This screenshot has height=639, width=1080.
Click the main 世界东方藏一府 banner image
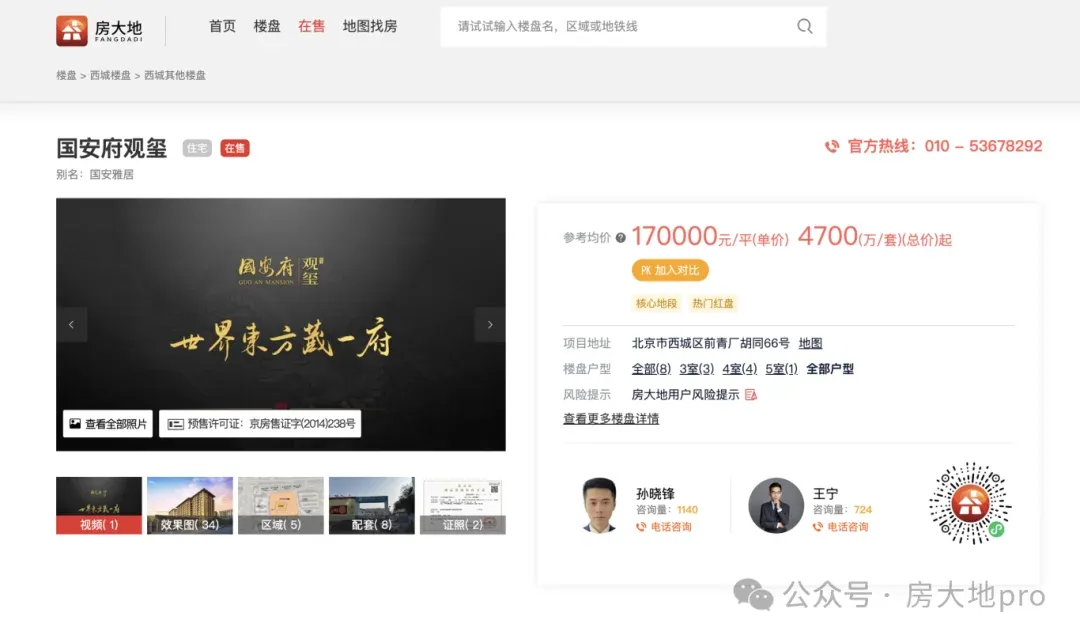[x=281, y=324]
